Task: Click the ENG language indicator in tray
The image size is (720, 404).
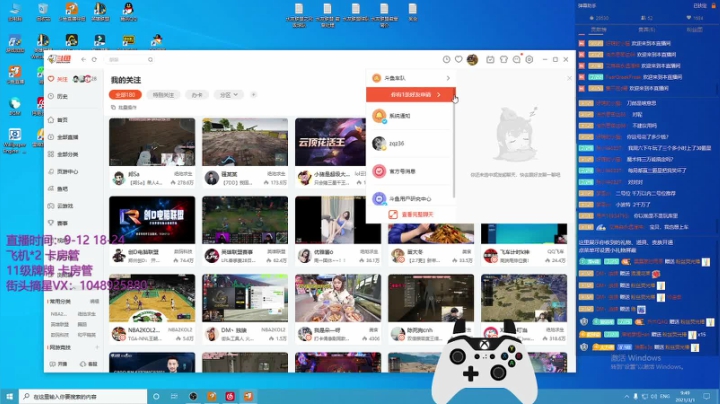Action: [664, 396]
